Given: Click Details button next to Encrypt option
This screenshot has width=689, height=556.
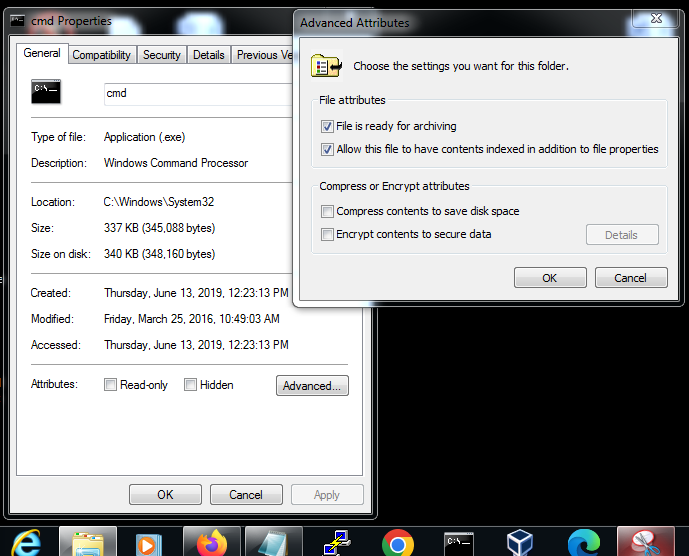Looking at the screenshot, I should 622,235.
